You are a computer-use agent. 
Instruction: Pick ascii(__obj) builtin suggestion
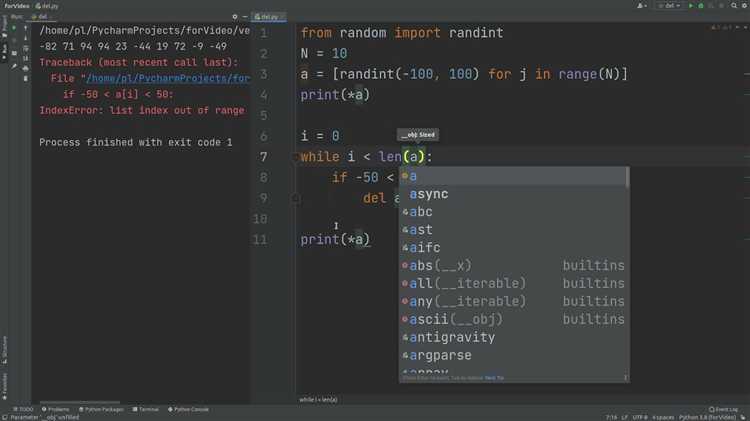[513, 320]
